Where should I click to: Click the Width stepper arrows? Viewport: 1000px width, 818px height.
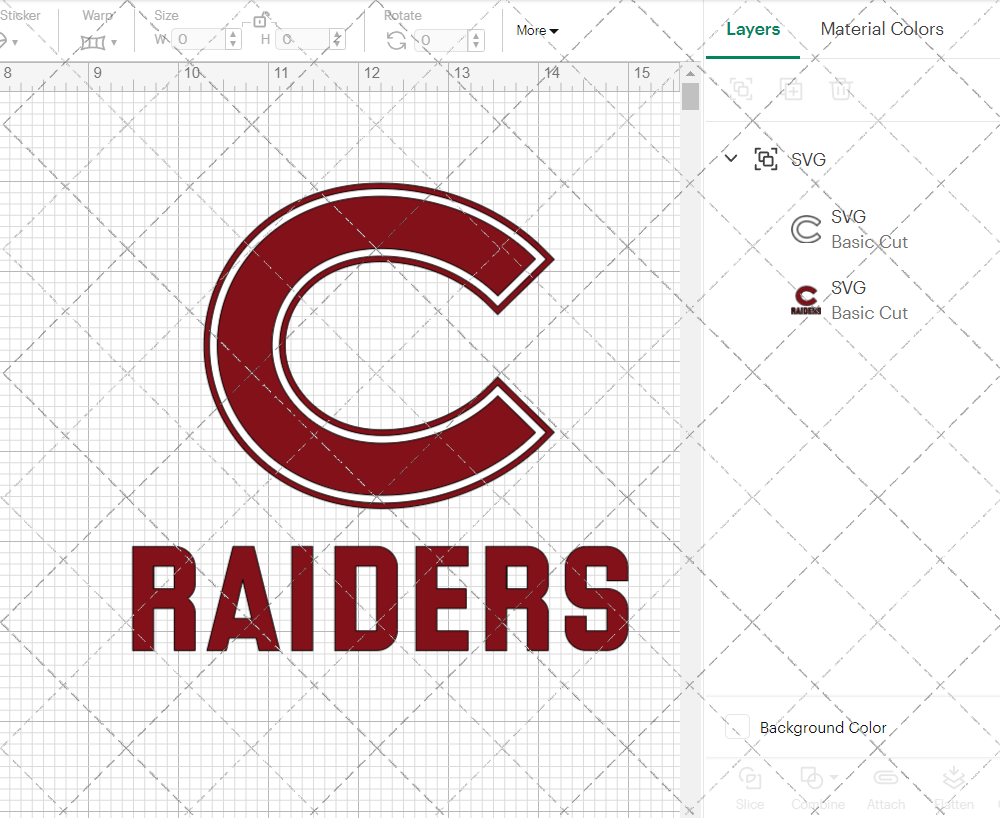tap(233, 40)
